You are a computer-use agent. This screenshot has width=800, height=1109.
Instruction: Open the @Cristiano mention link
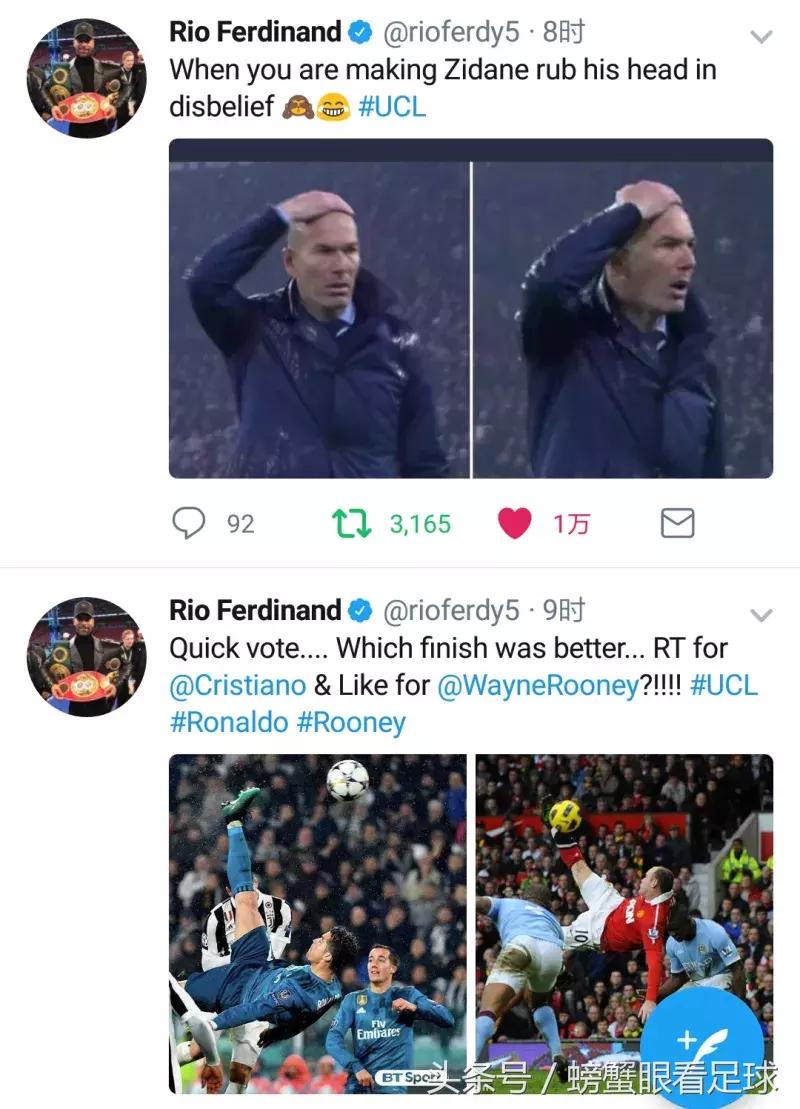[237, 685]
